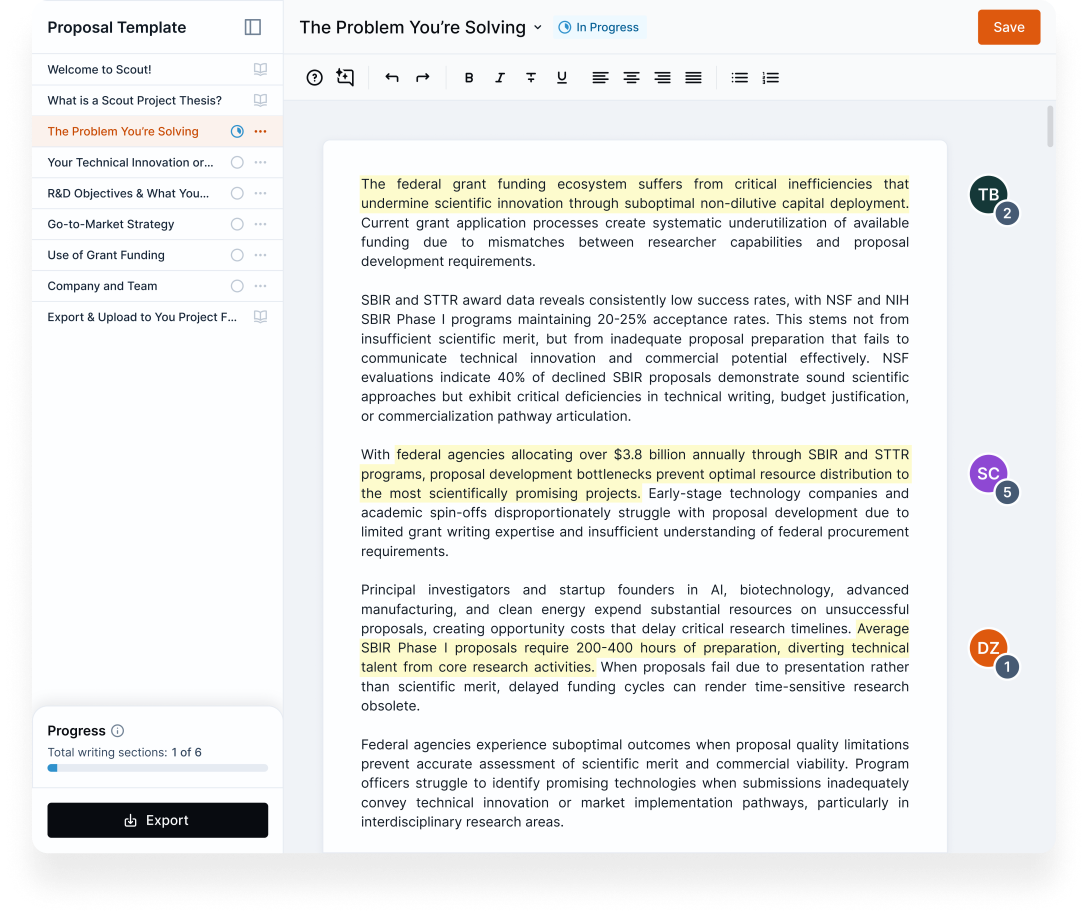Toggle bold formatting
1088x918 pixels.
tap(469, 78)
